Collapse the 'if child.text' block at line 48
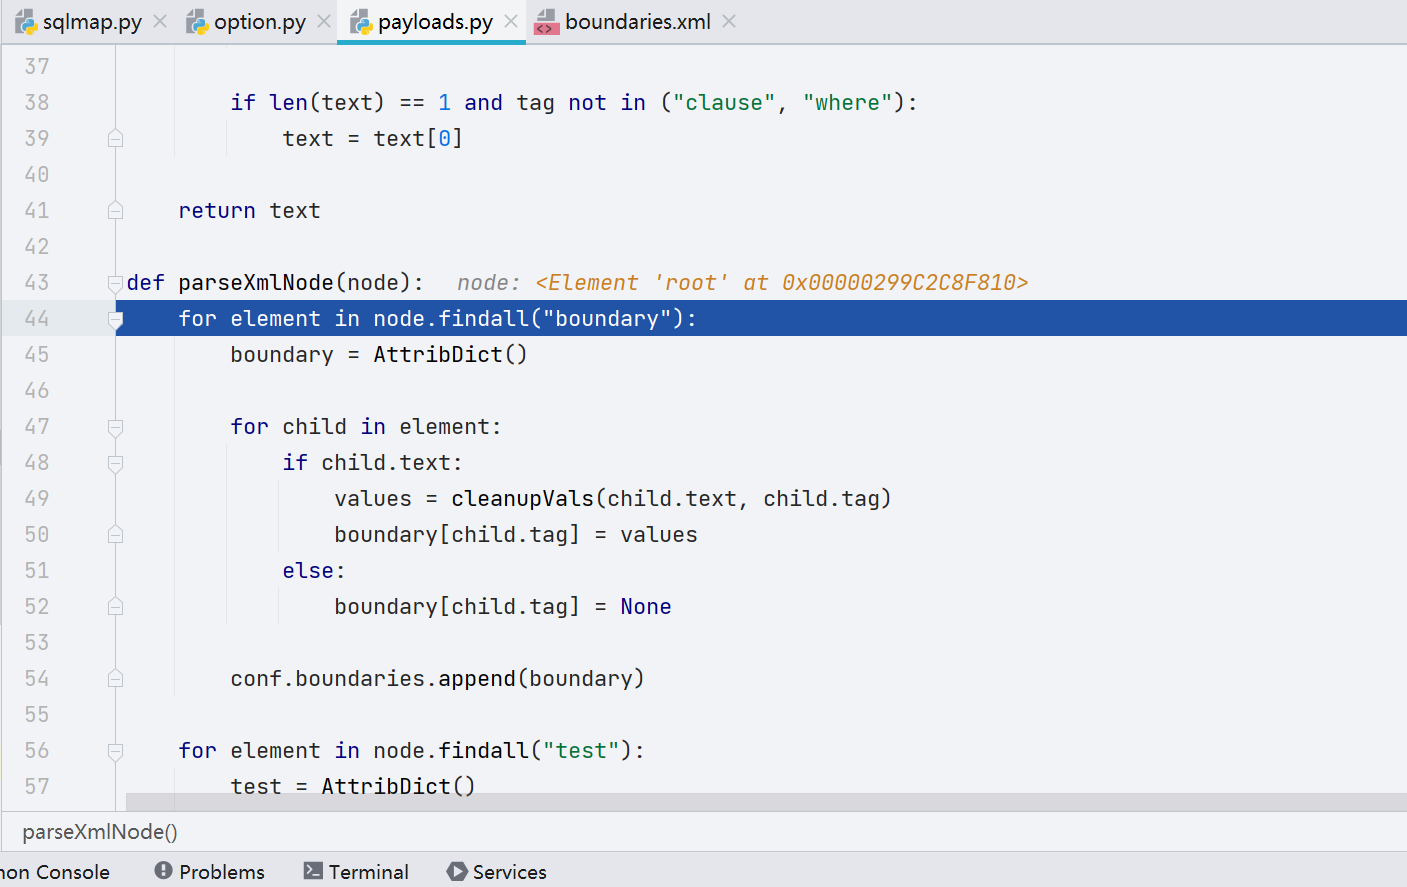Image resolution: width=1407 pixels, height=887 pixels. [x=115, y=463]
